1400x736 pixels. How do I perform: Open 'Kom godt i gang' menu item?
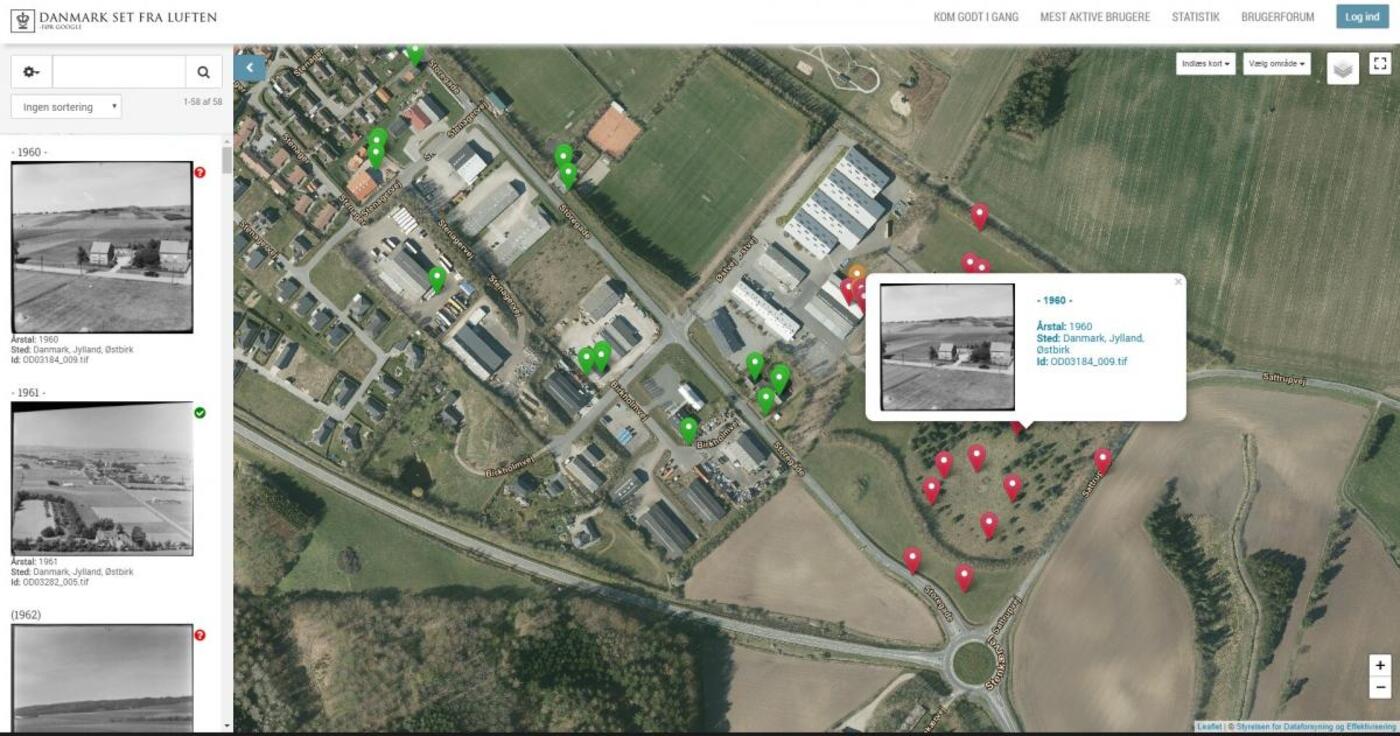pyautogui.click(x=975, y=17)
